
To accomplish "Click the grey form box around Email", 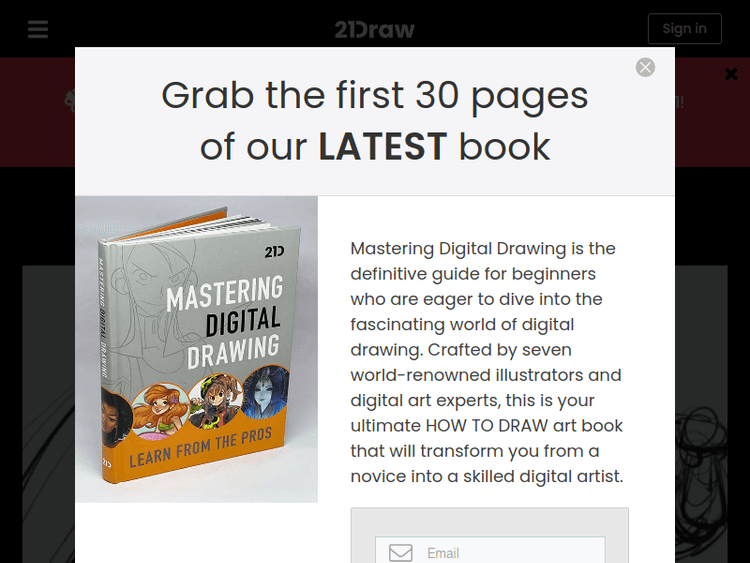I will [490, 535].
